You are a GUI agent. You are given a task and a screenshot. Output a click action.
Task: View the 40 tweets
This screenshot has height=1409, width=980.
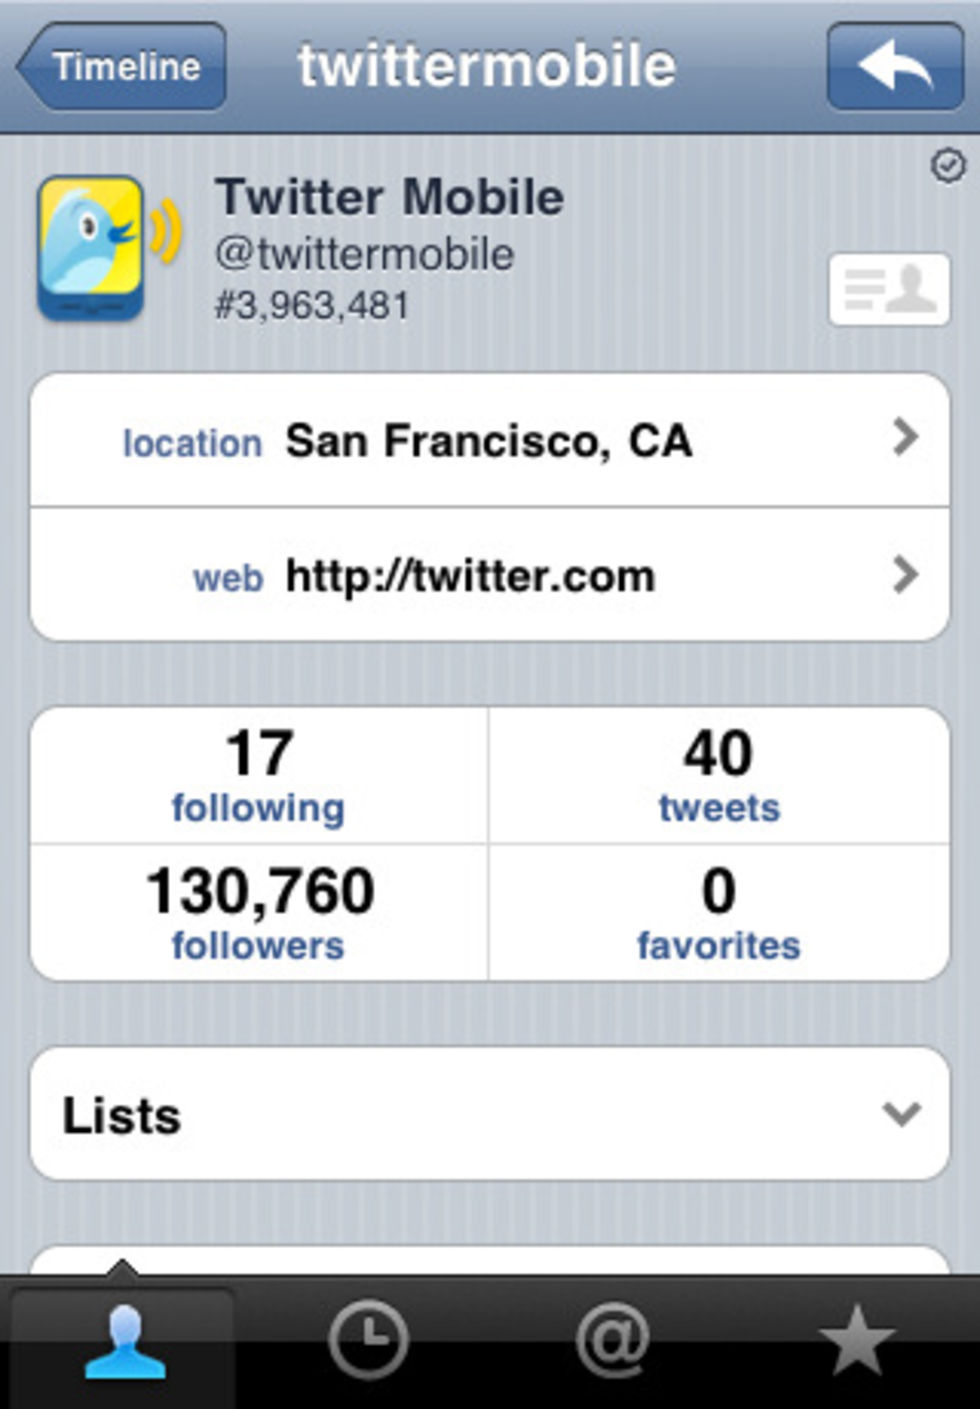(x=718, y=776)
